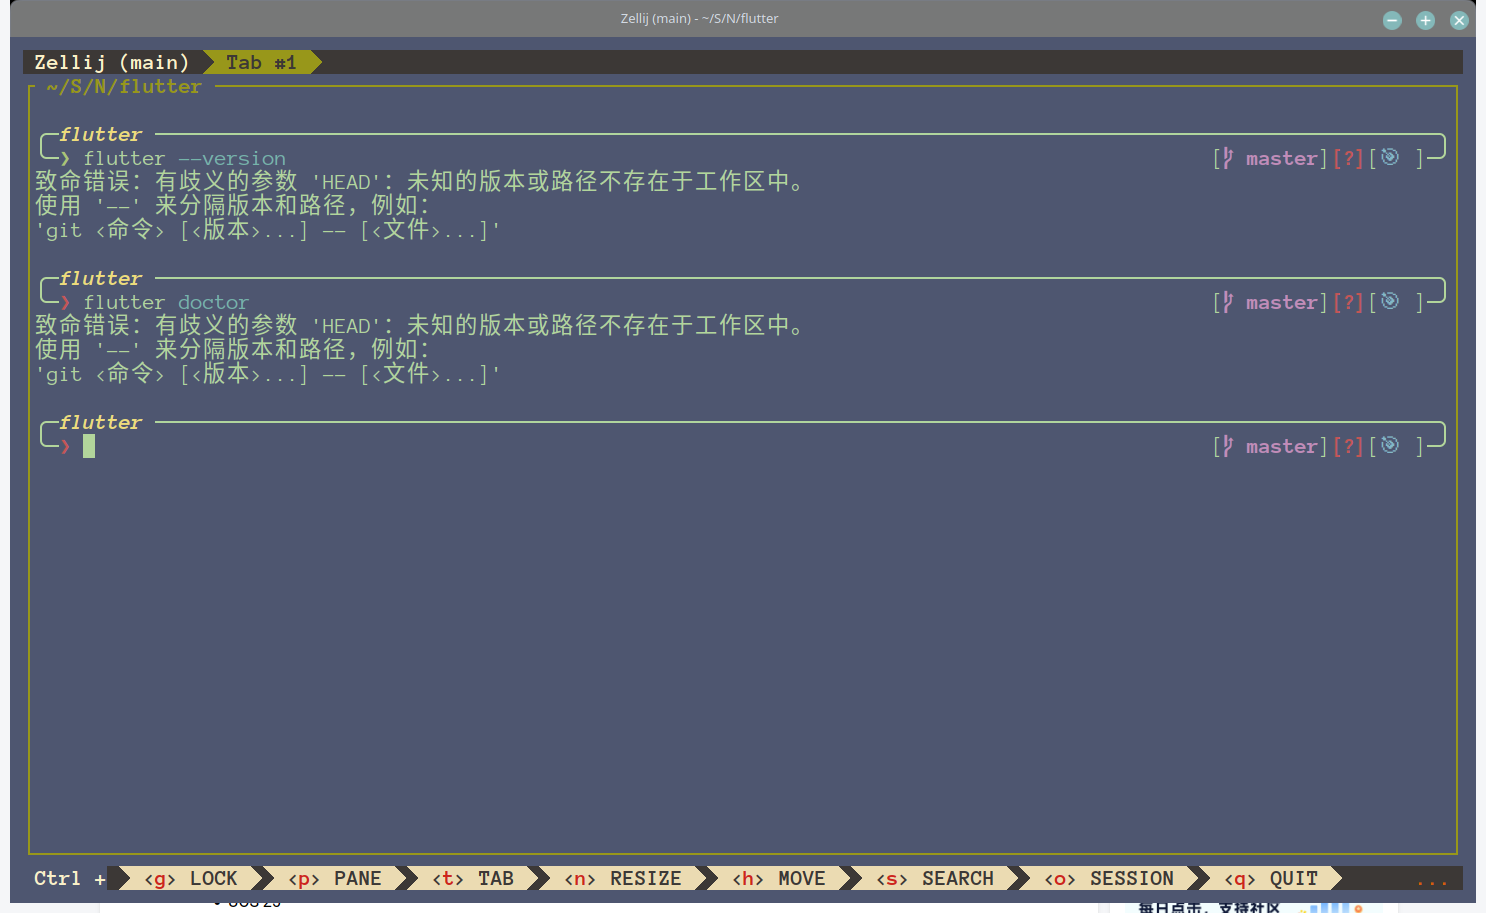Maximize the Zellij window
The image size is (1486, 913).
1425,20
